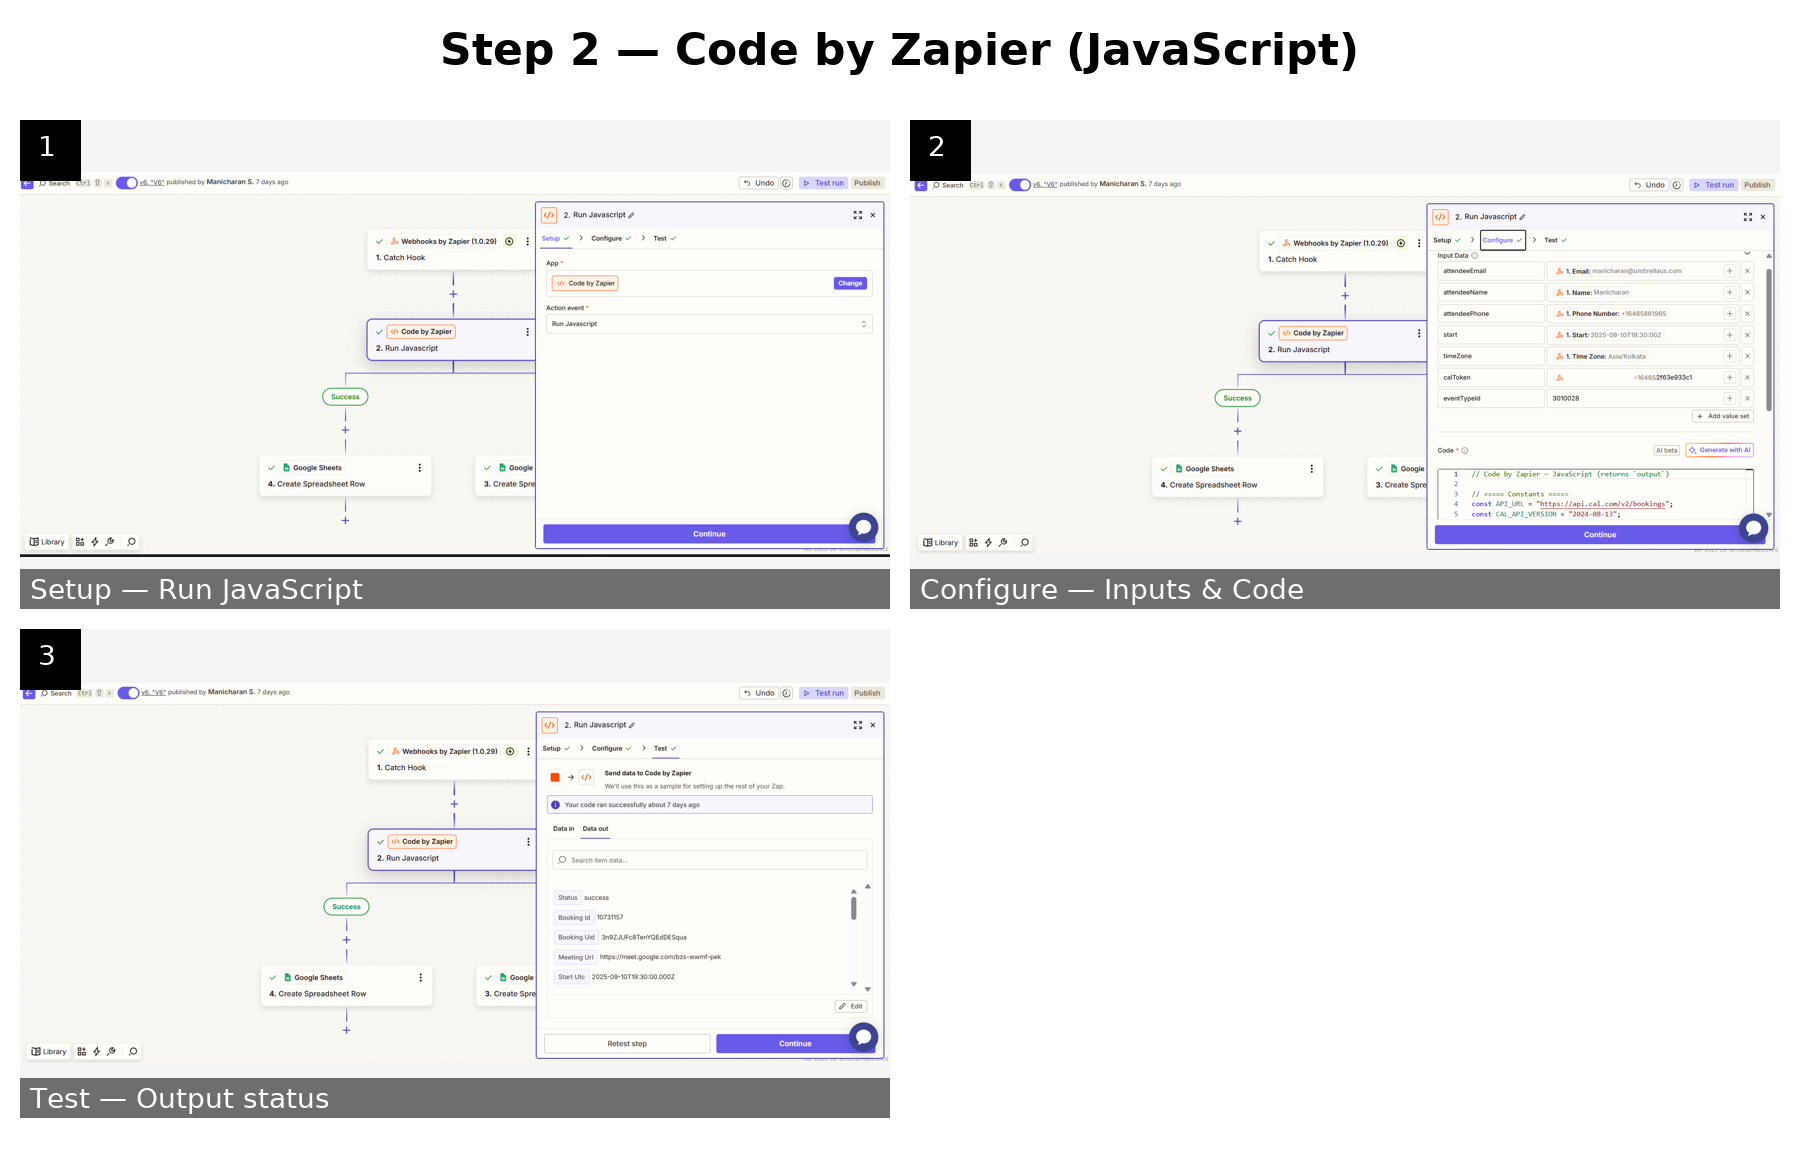In screenshot 1, open version history clock icon
The width and height of the screenshot is (1800, 1158).
pyautogui.click(x=787, y=183)
